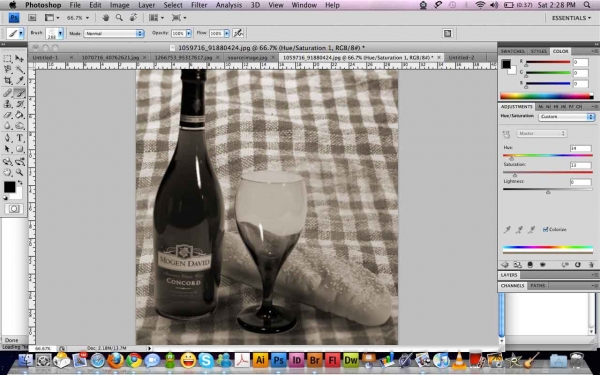Select the Lasso tool
This screenshot has width=600, height=375.
click(7, 70)
